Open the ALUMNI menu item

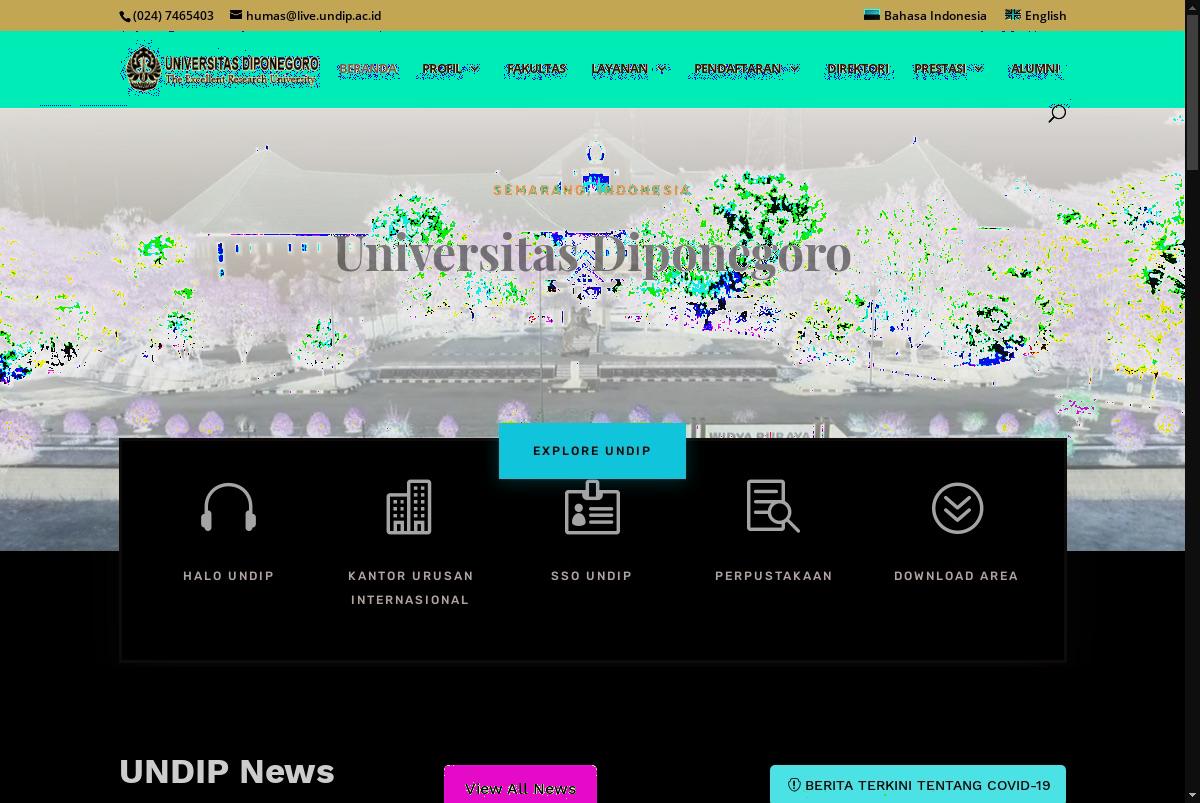pyautogui.click(x=1035, y=69)
